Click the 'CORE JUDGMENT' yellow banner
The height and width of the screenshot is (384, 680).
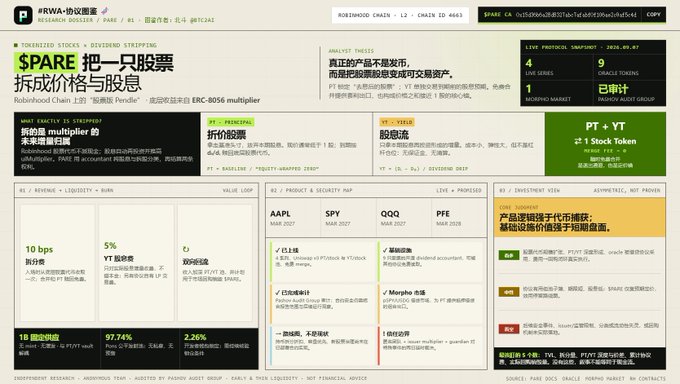579,217
